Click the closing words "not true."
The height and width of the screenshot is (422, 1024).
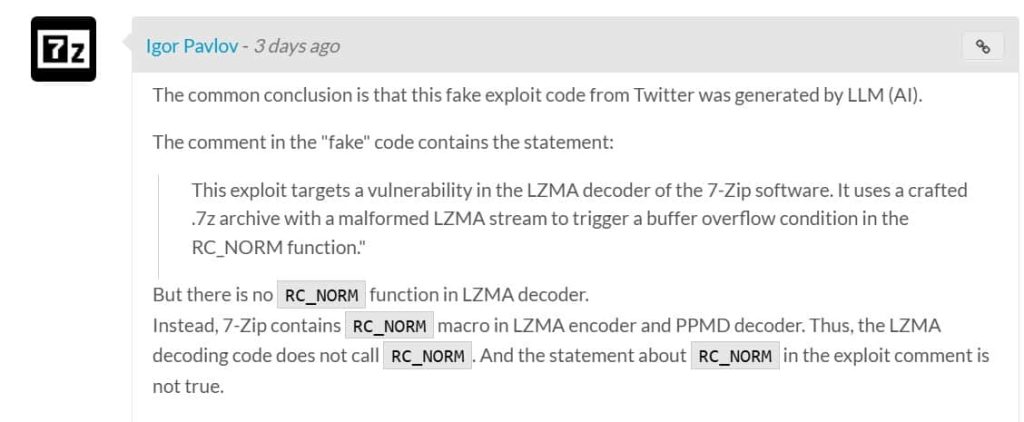[188, 386]
